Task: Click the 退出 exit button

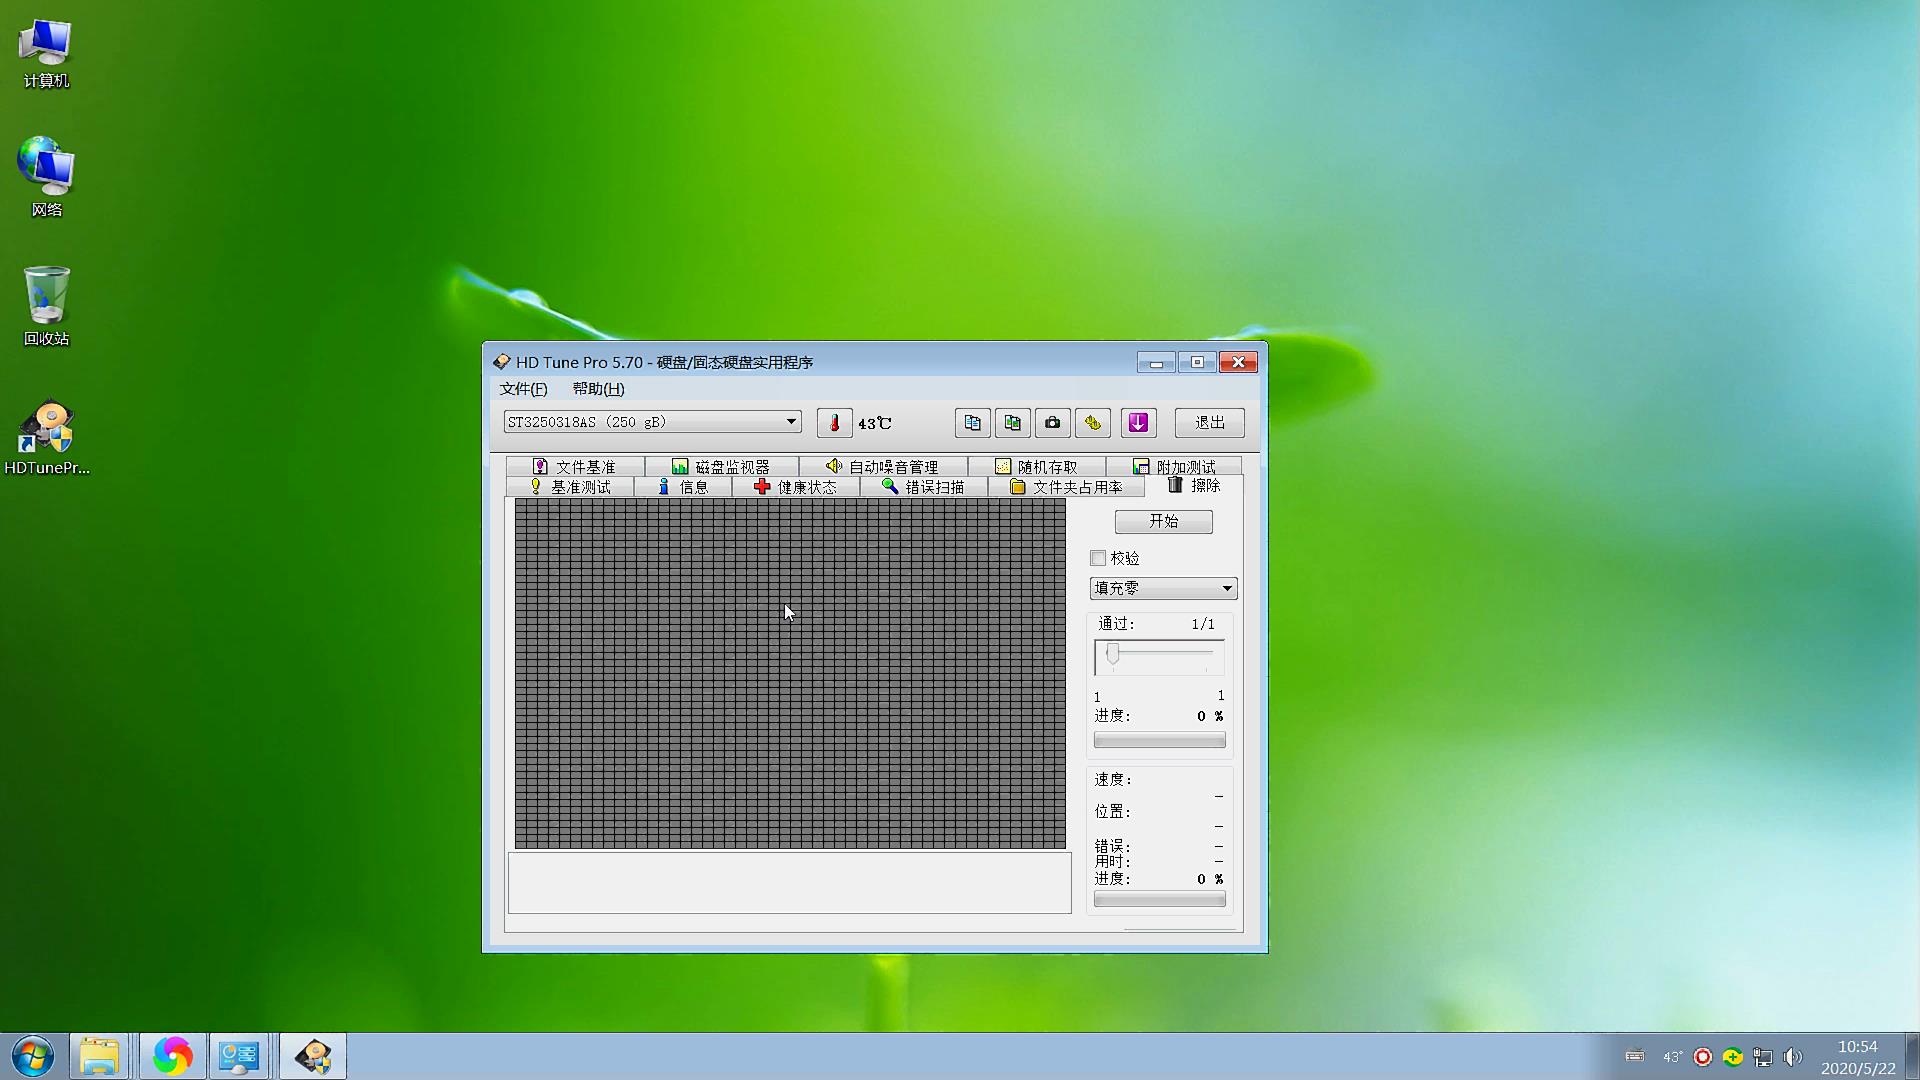Action: coord(1209,423)
